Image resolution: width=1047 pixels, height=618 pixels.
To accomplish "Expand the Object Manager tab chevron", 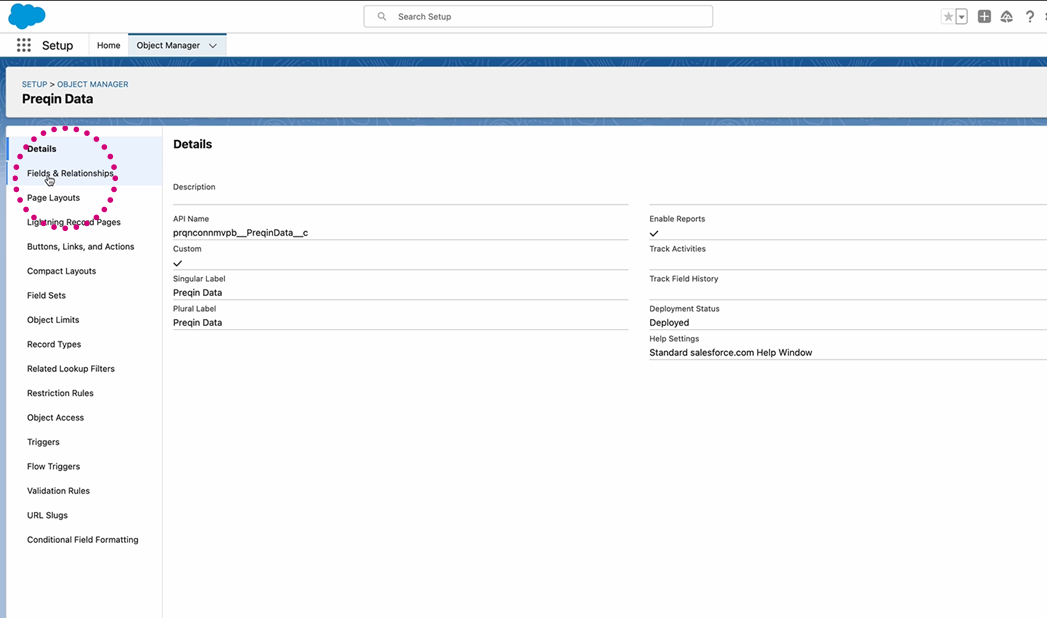I will click(213, 45).
